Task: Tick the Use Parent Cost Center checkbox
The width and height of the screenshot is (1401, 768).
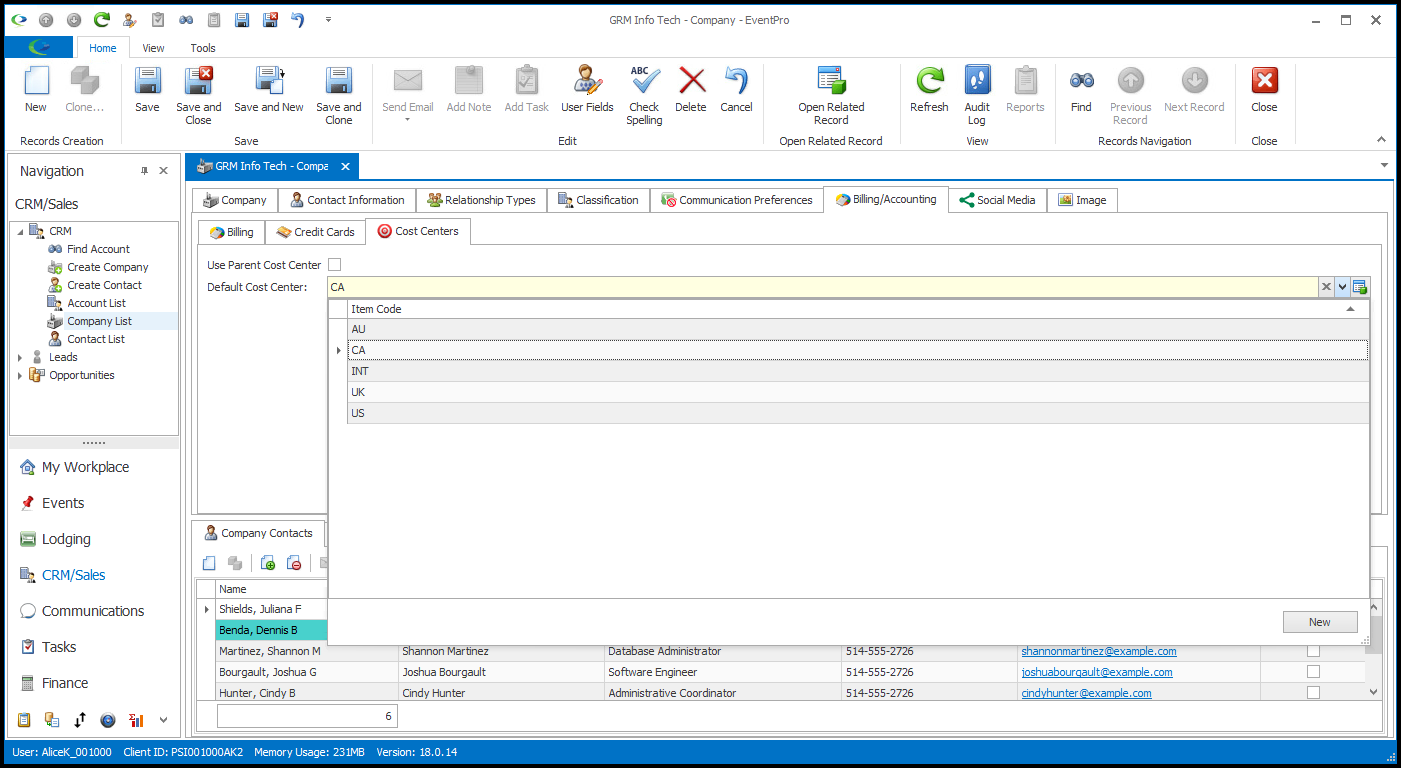Action: [x=335, y=265]
